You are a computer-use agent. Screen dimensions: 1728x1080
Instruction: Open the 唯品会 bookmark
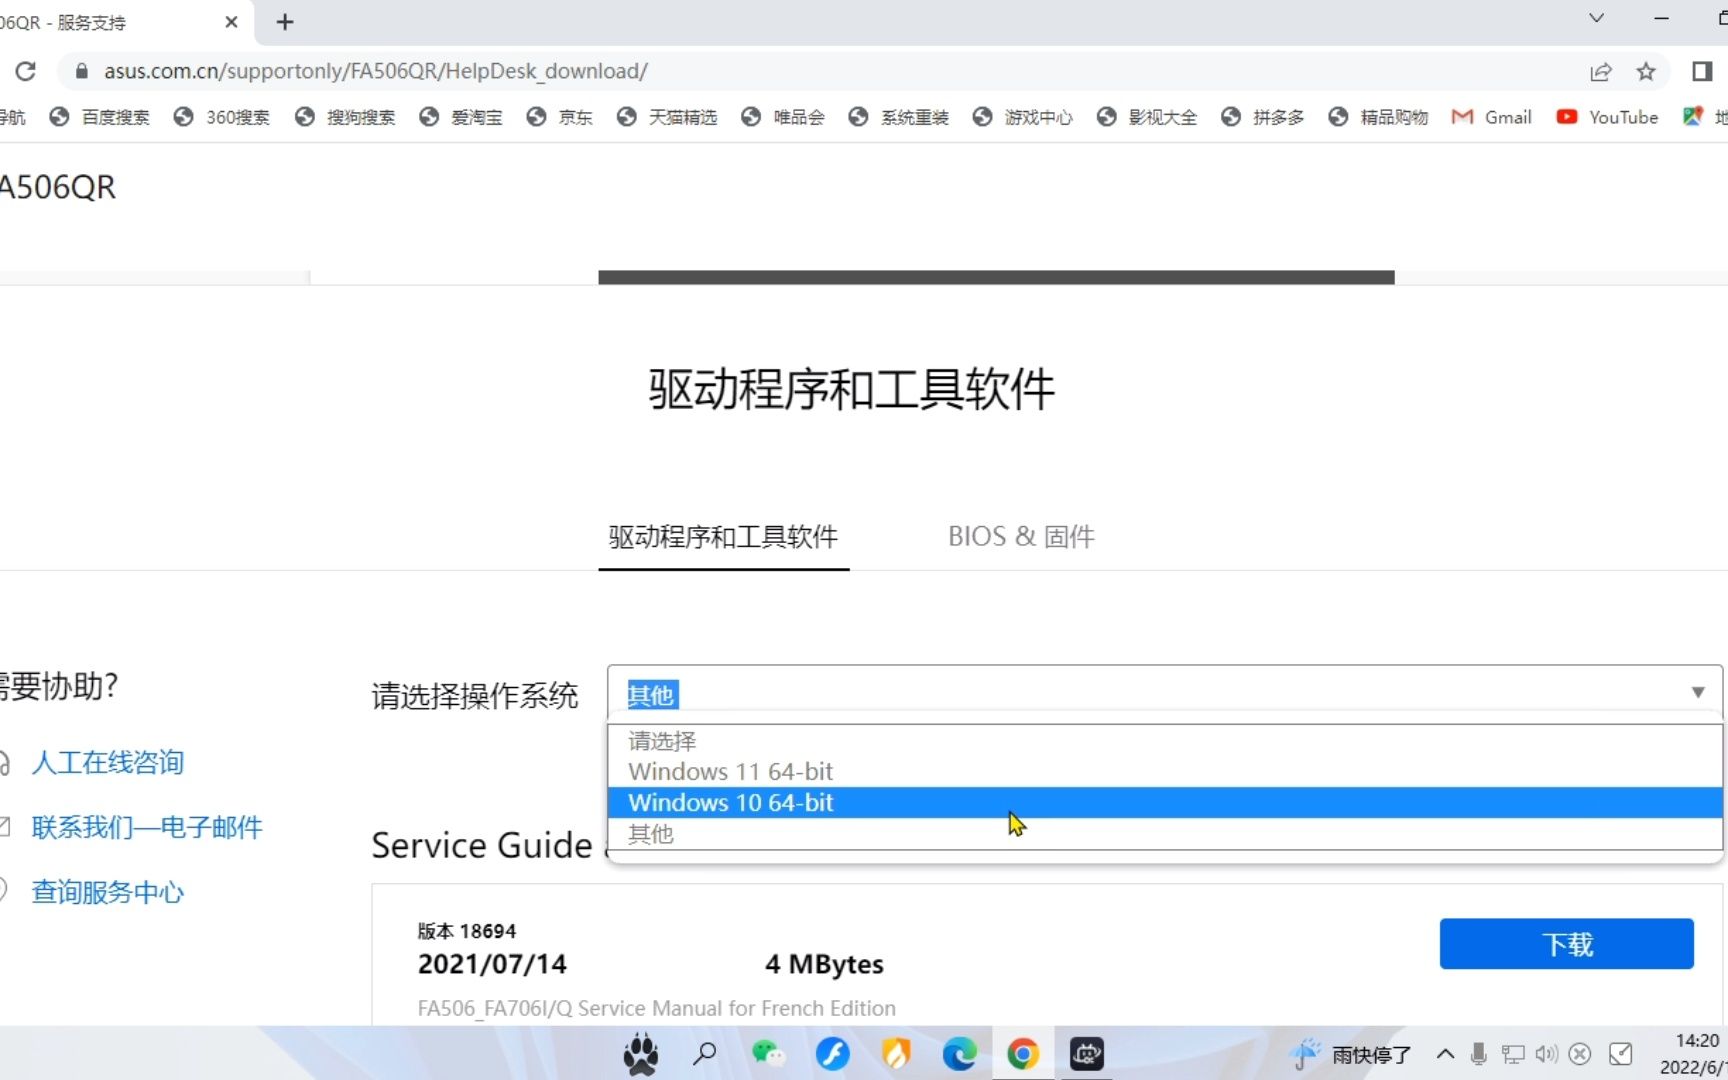pyautogui.click(x=783, y=117)
